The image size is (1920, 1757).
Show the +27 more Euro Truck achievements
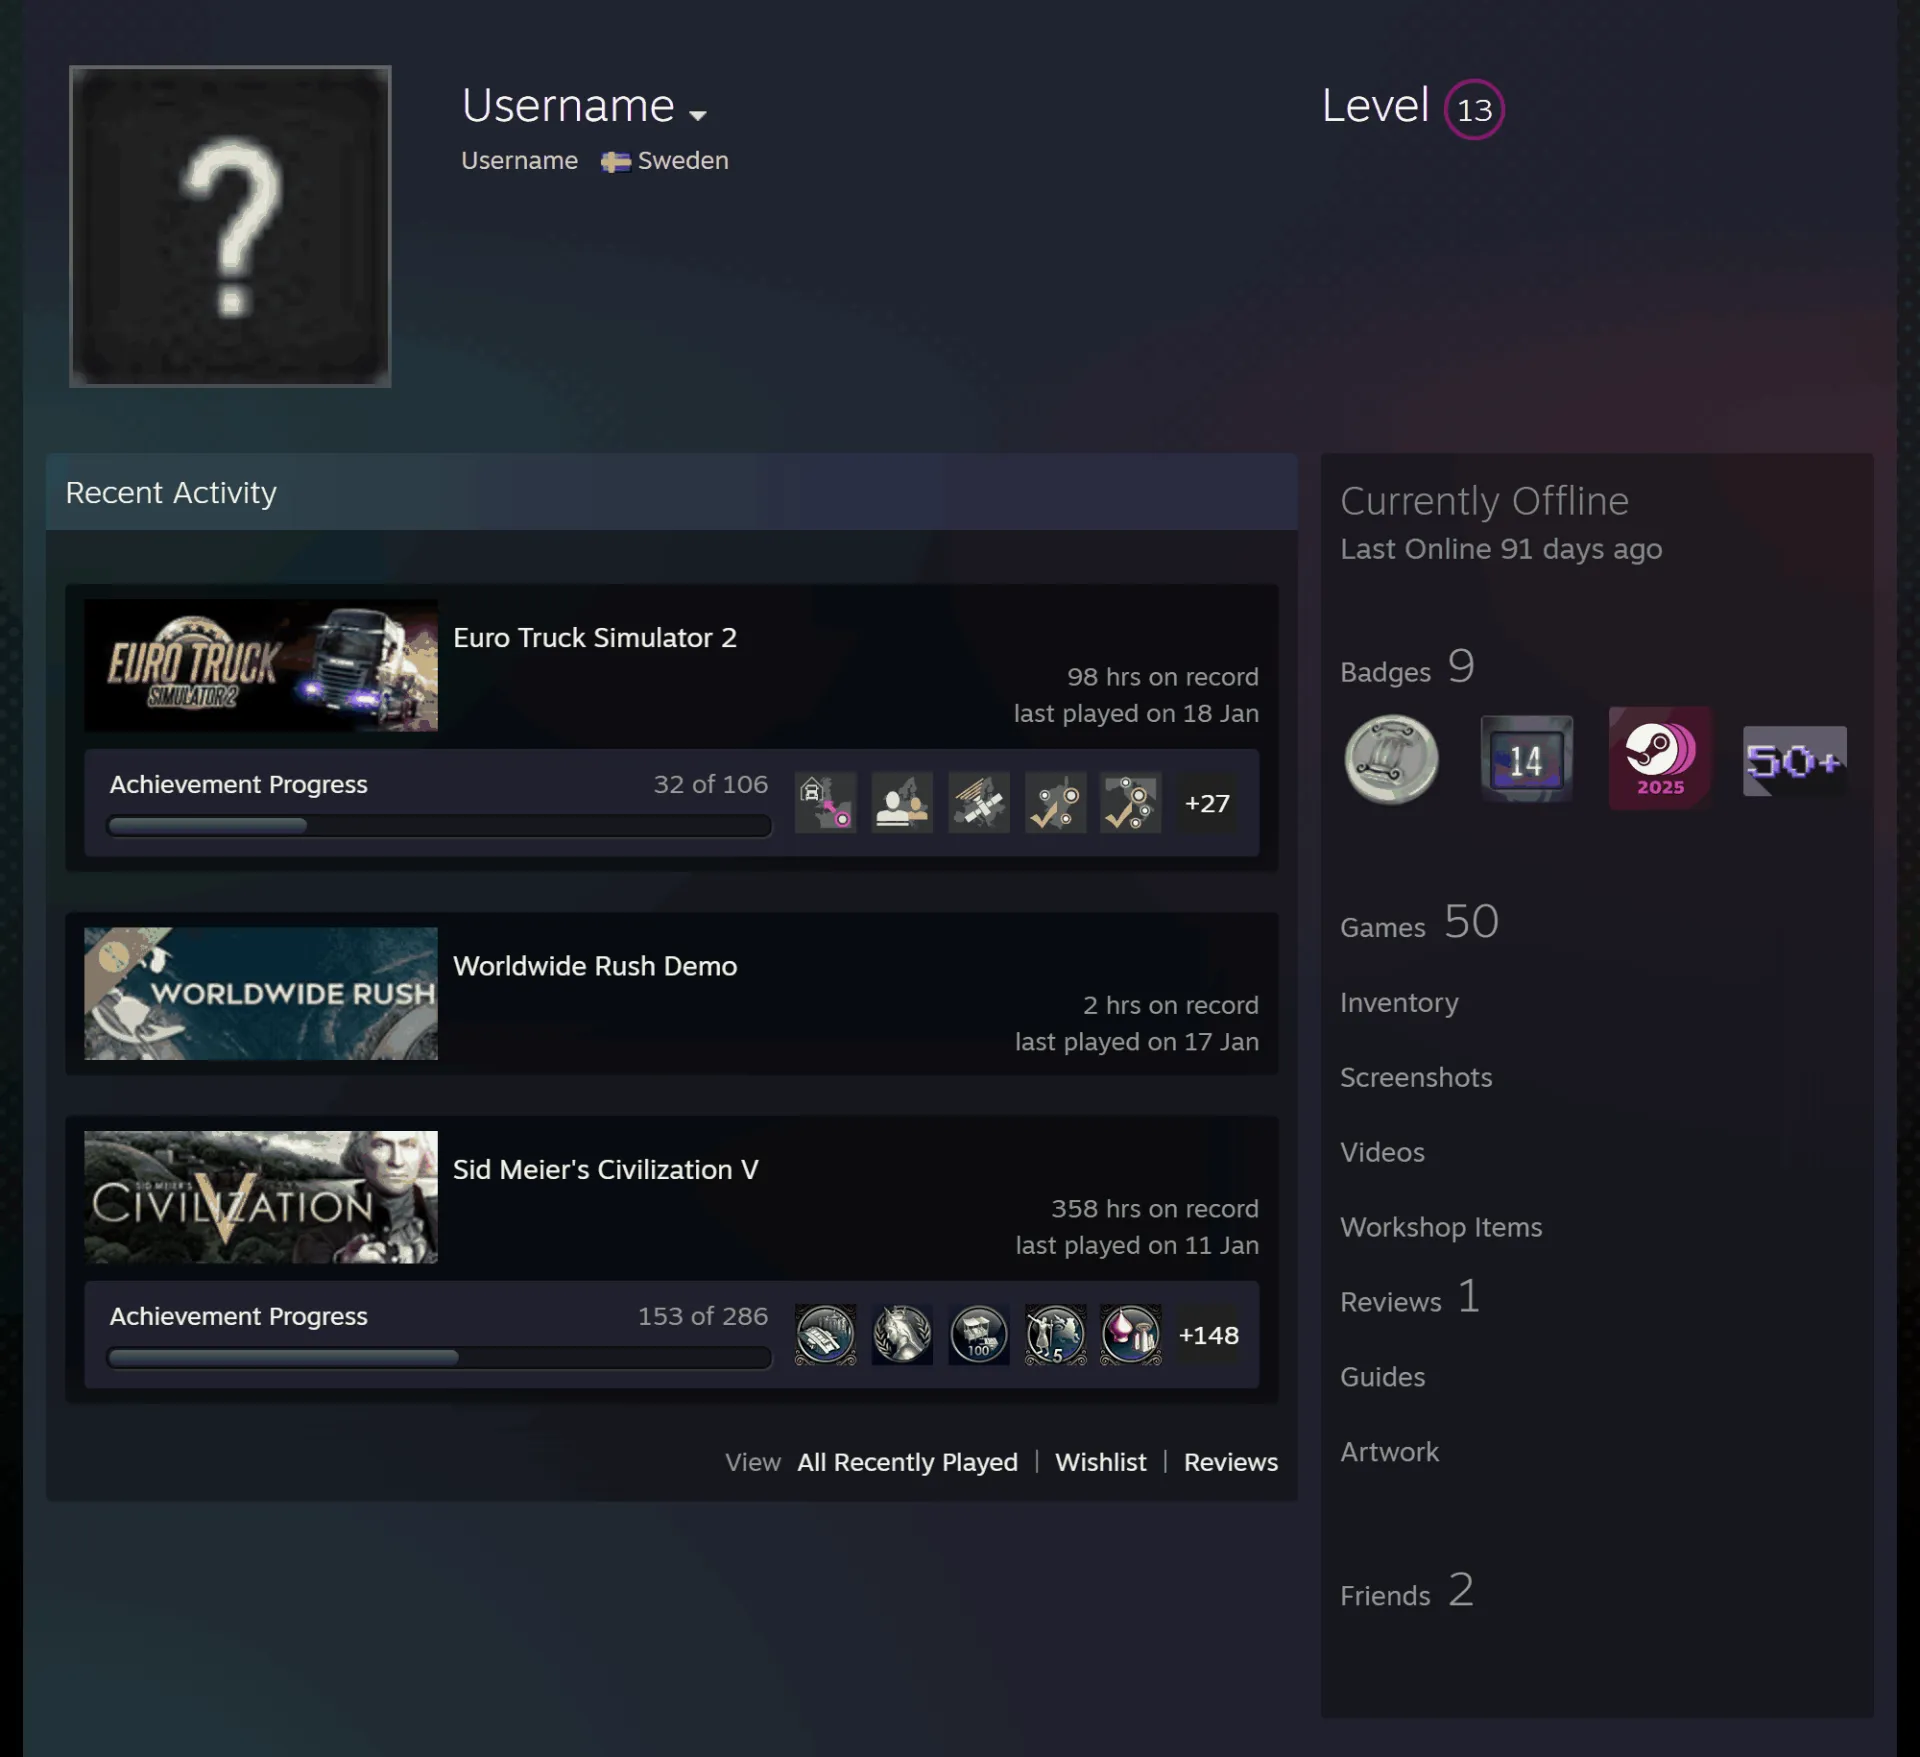point(1207,803)
